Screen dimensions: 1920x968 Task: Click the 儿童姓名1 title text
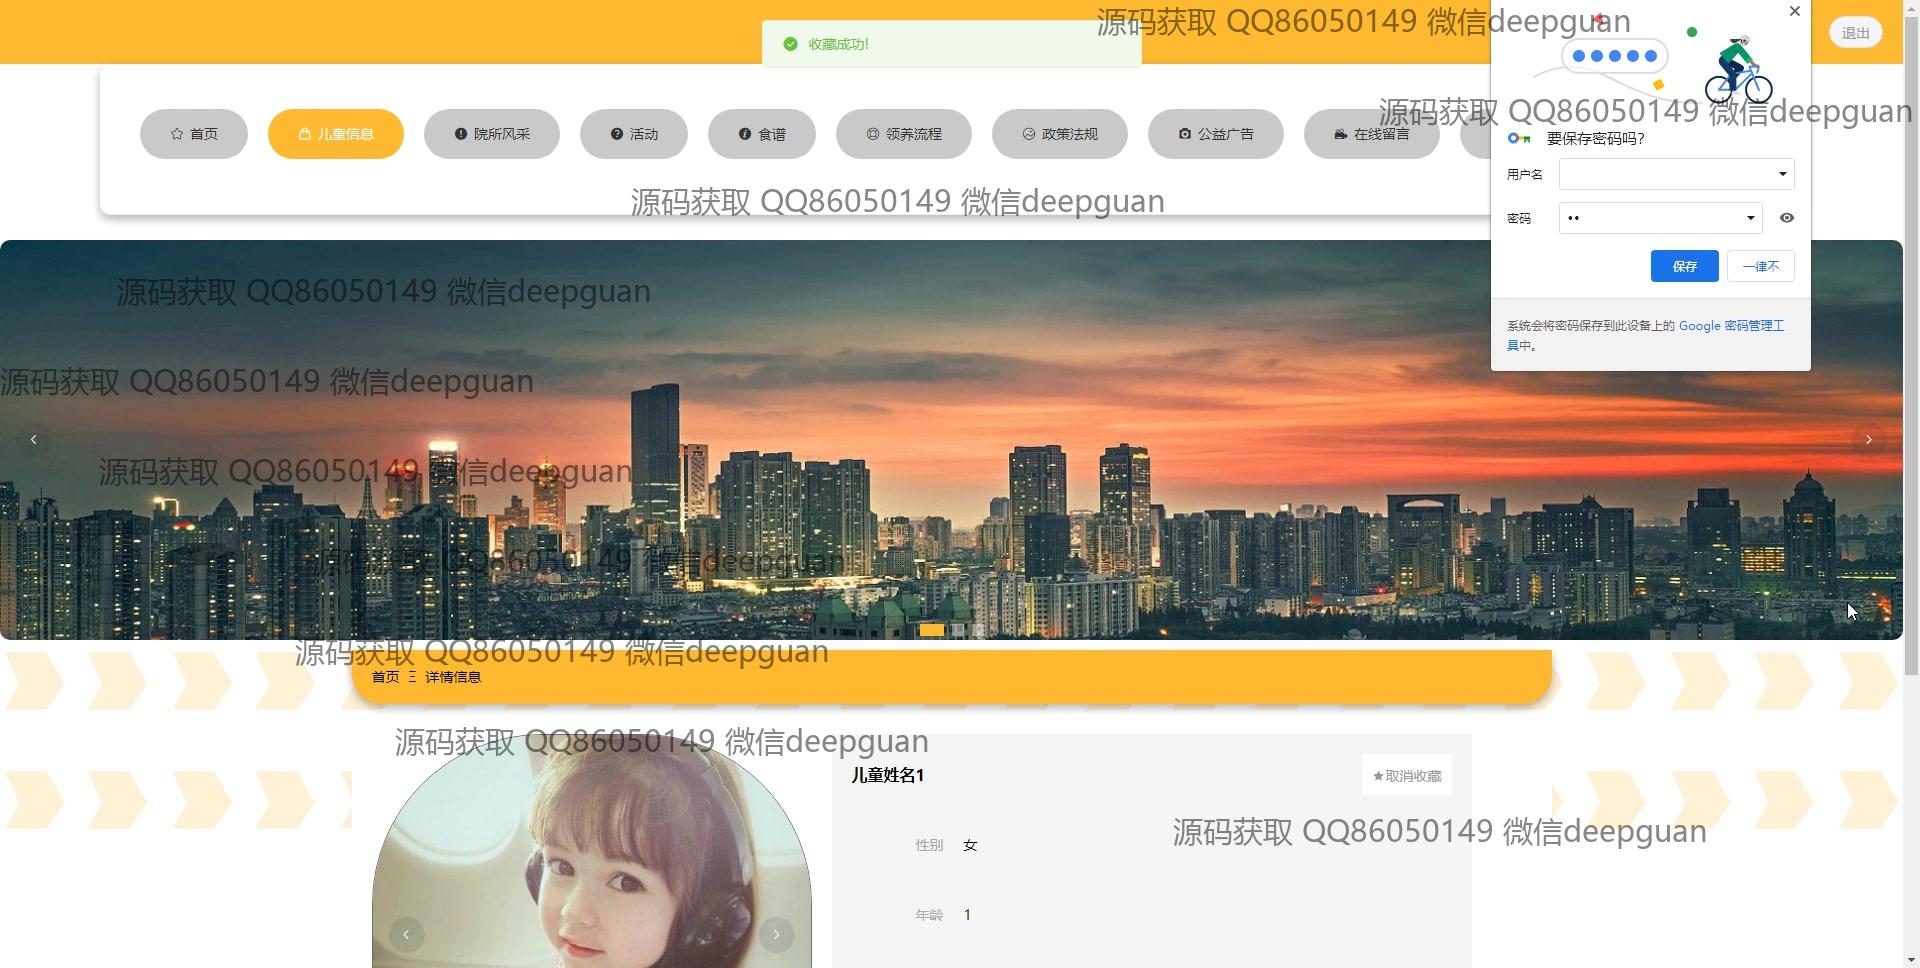[888, 776]
